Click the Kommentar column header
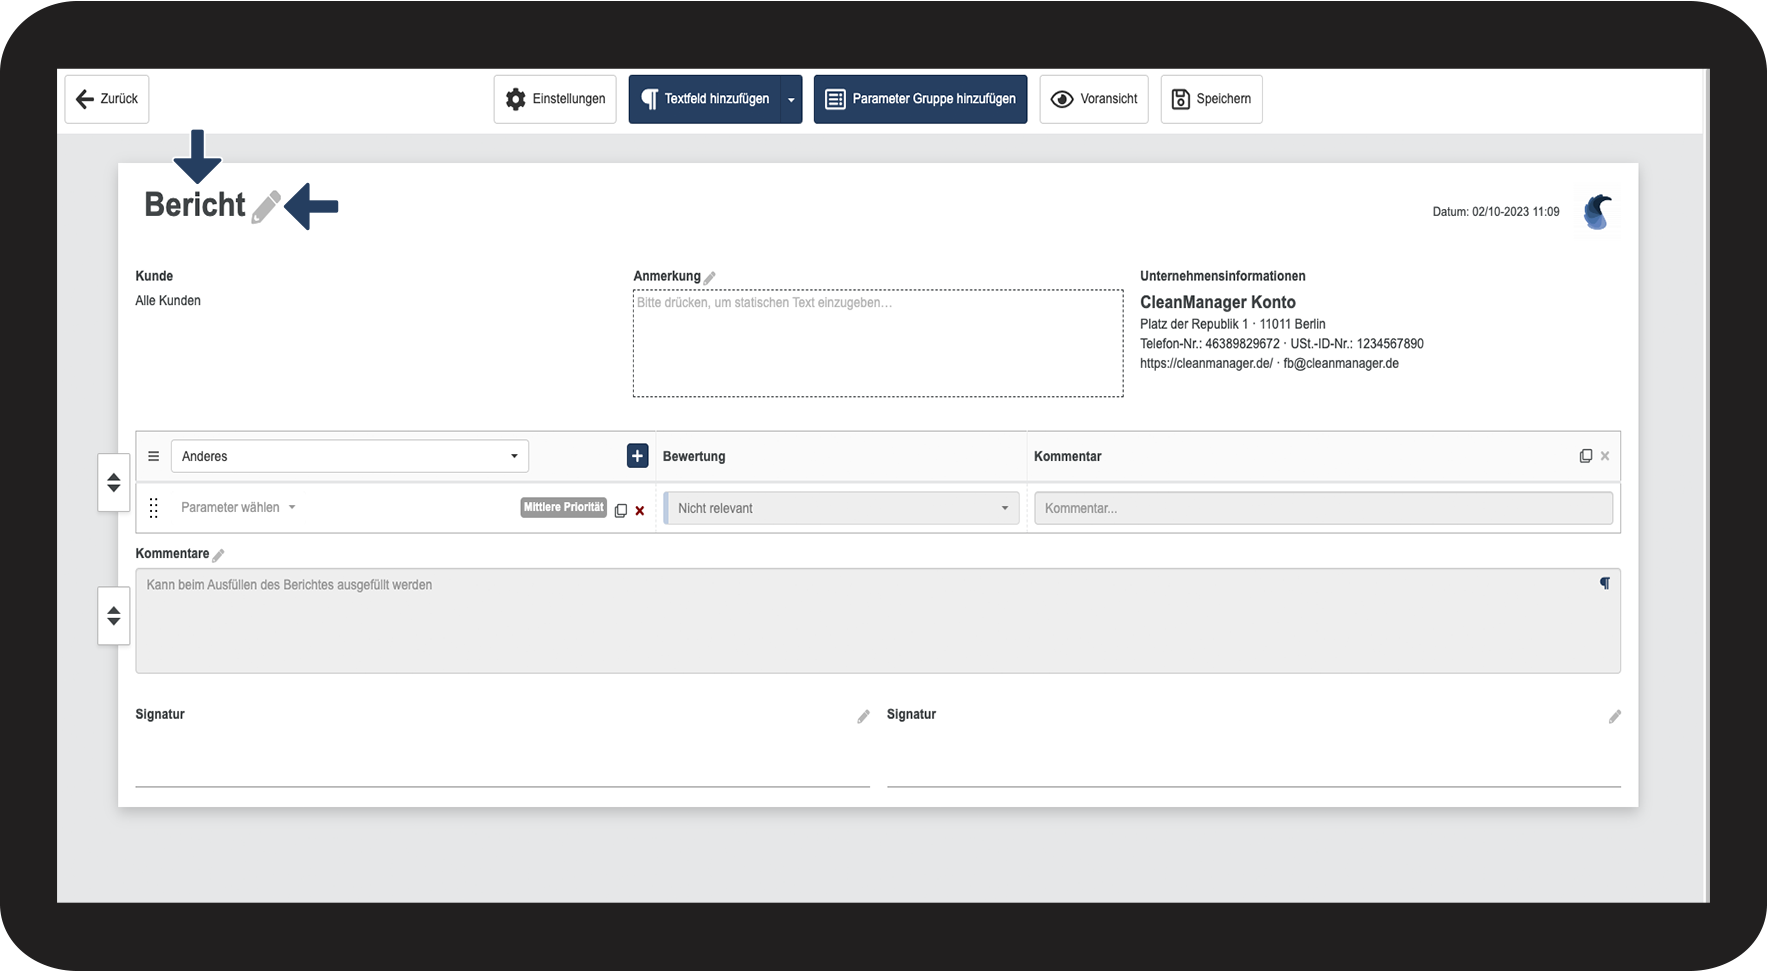Viewport: 1767px width, 971px height. (x=1068, y=456)
